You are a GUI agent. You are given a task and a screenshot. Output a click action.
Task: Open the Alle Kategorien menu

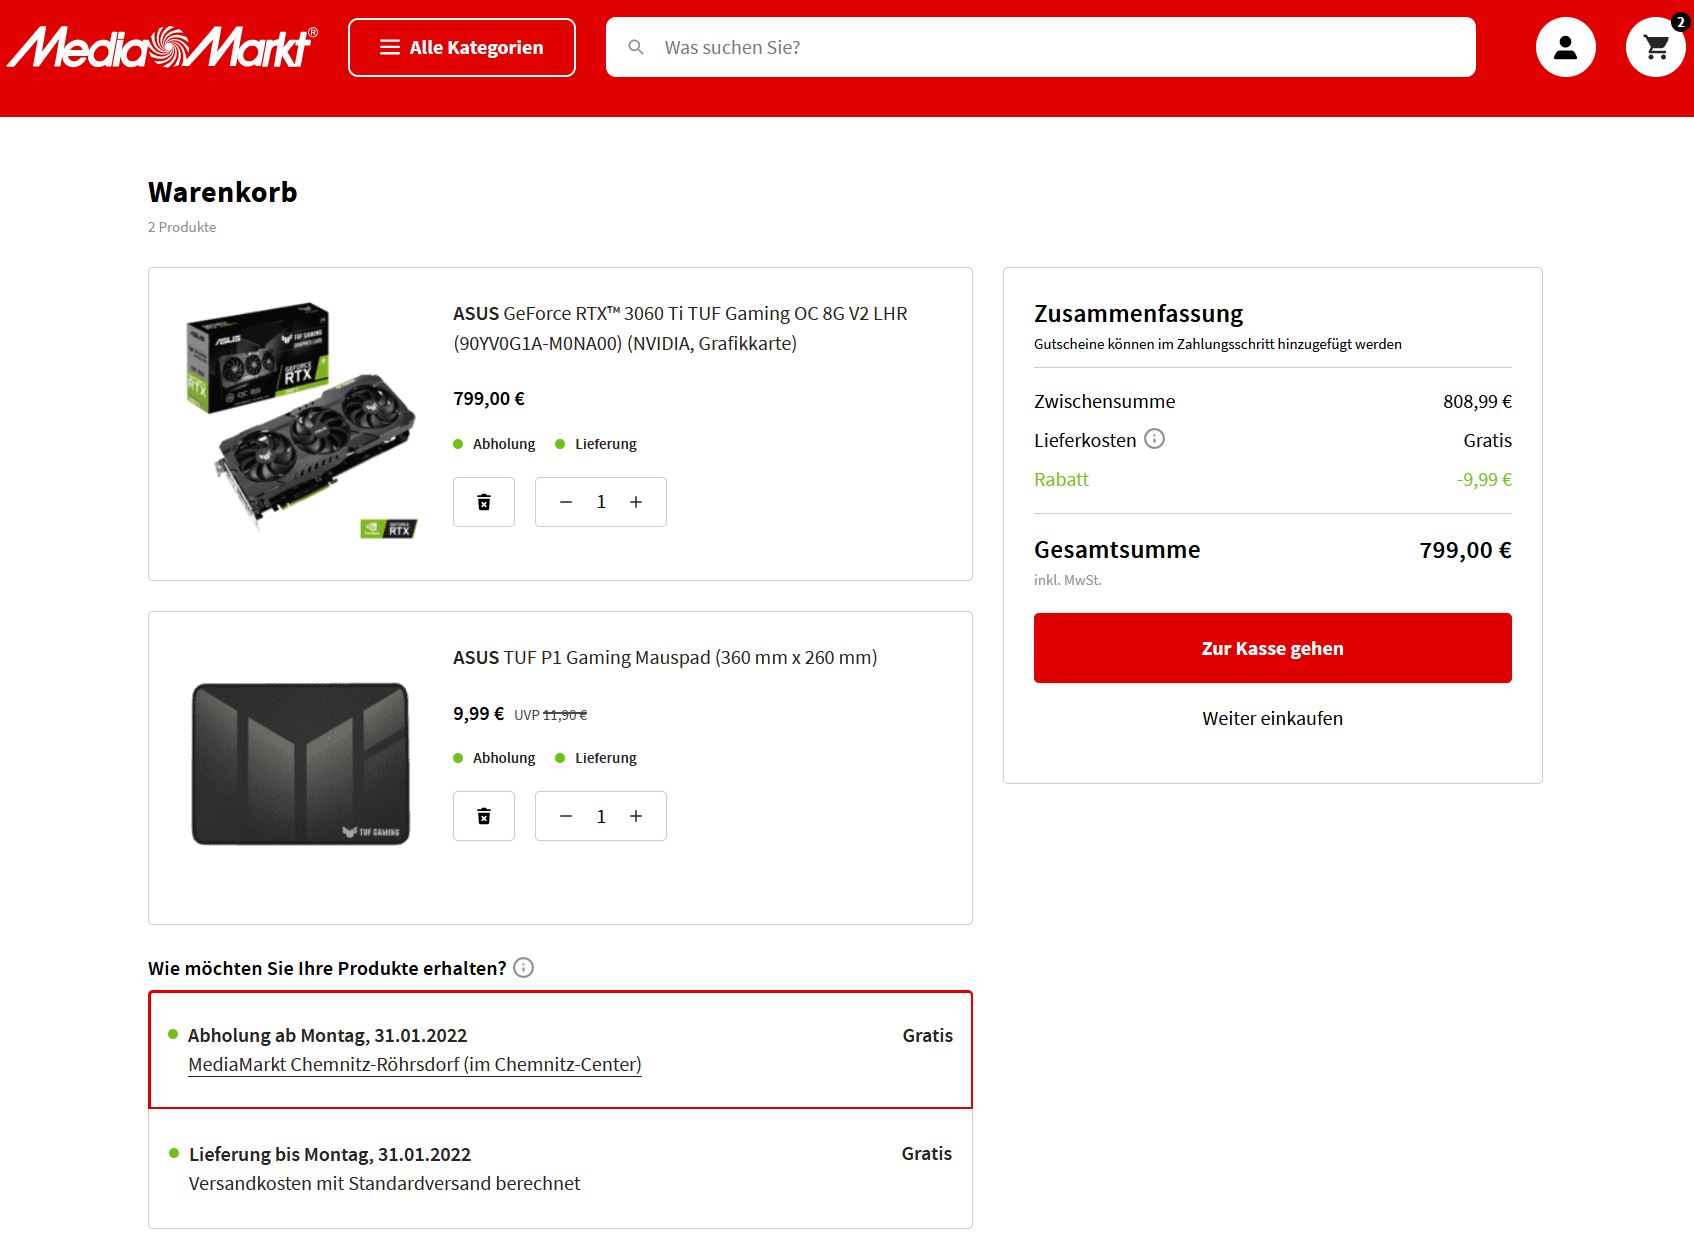(x=462, y=47)
